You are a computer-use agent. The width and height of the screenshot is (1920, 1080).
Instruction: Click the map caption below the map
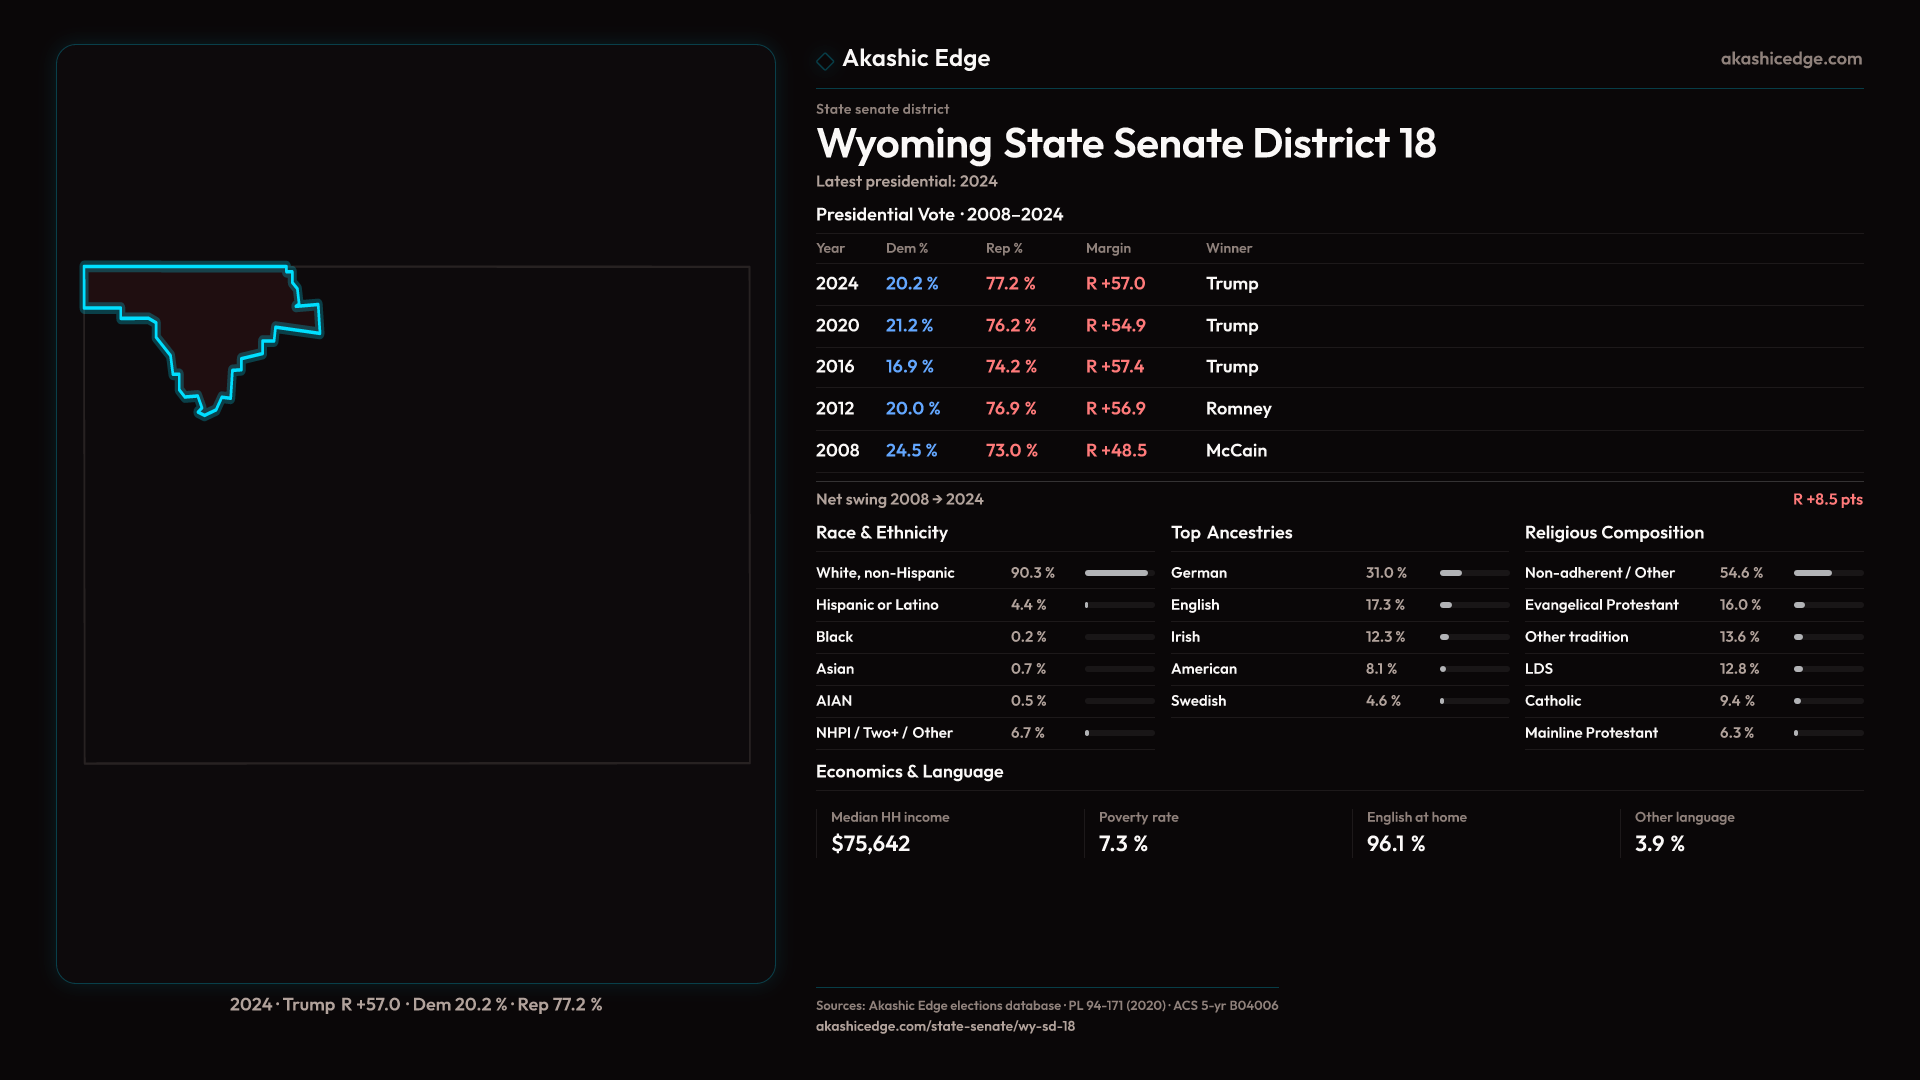coord(416,1005)
